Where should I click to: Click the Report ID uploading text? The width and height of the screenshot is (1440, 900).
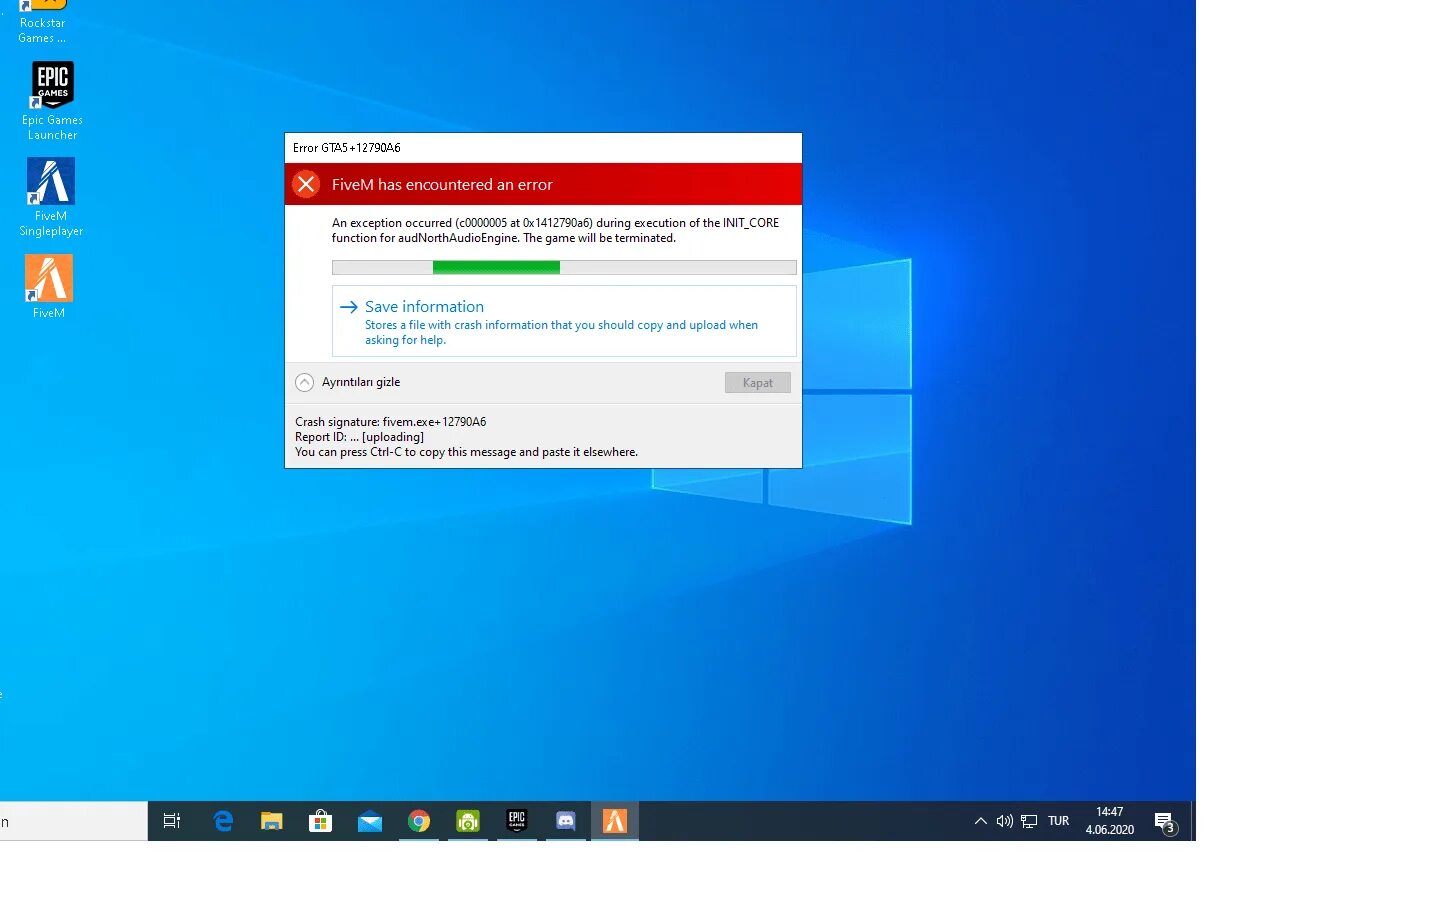(359, 437)
